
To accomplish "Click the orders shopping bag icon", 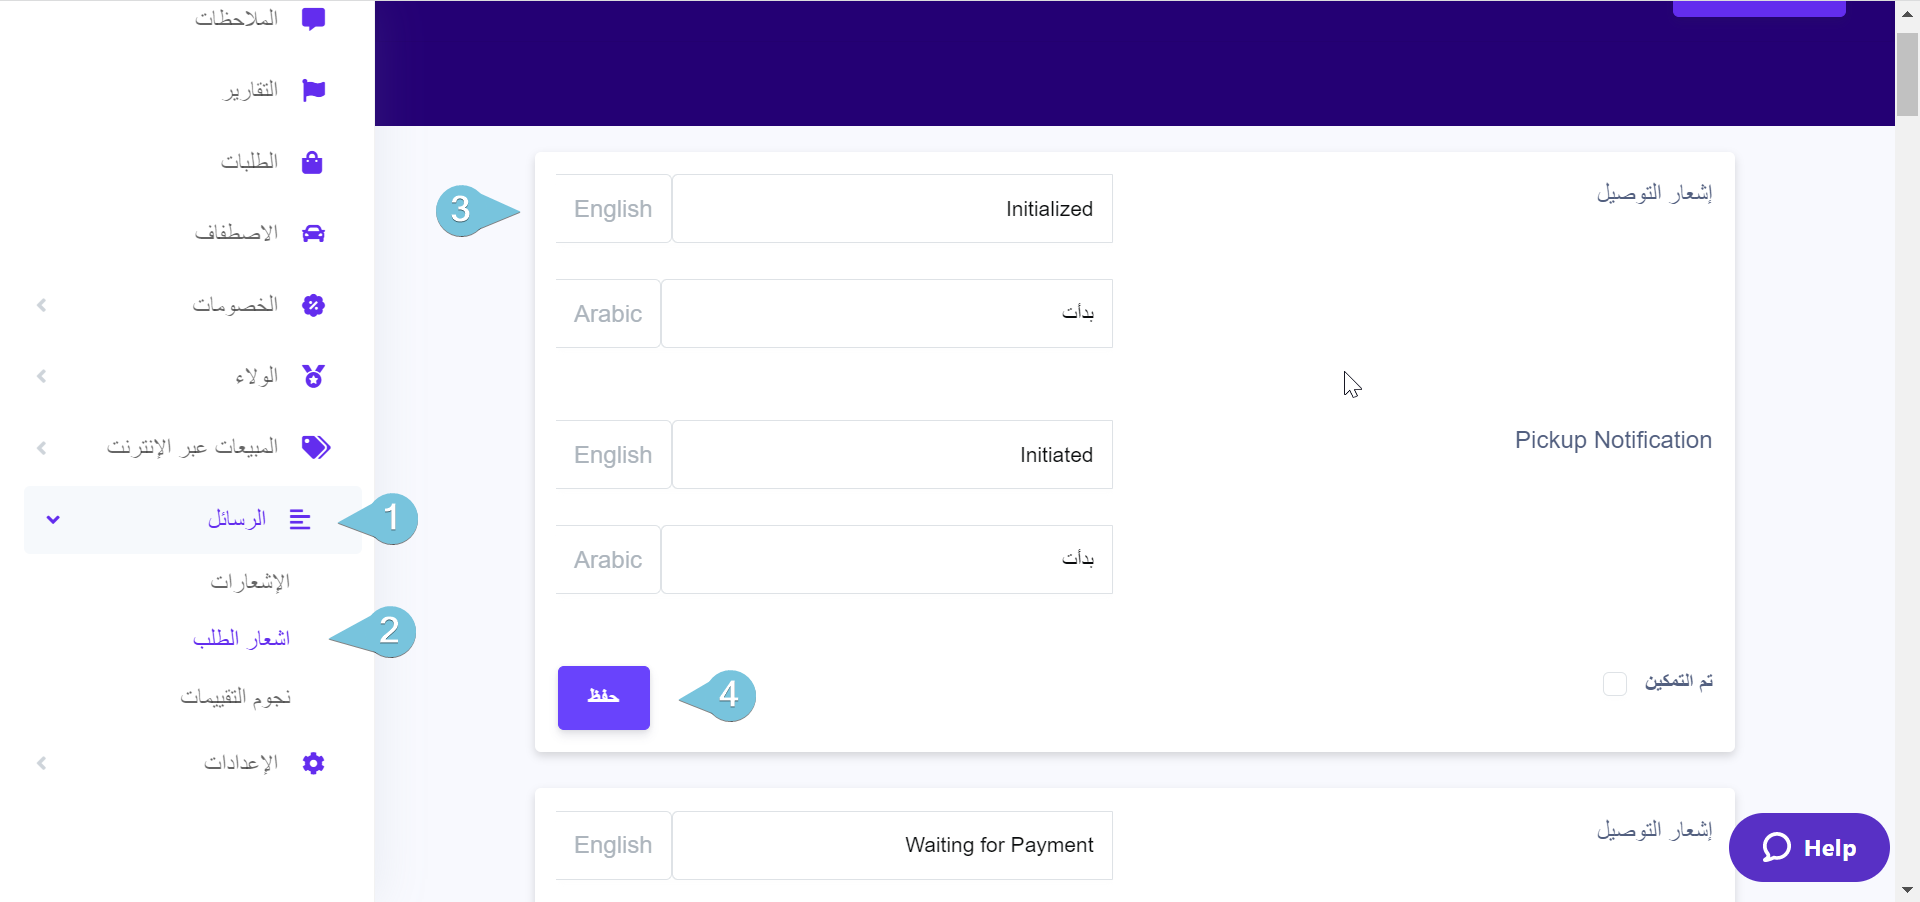I will point(312,162).
